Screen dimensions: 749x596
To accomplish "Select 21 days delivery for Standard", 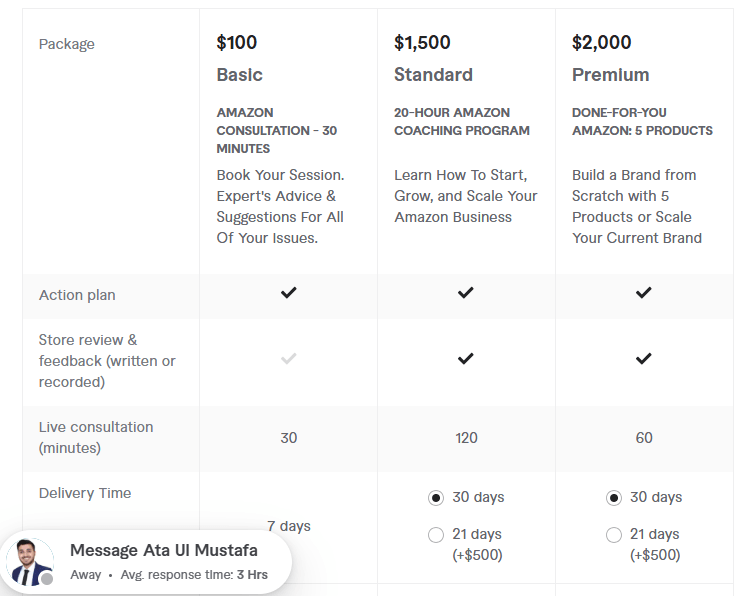I will [x=436, y=535].
